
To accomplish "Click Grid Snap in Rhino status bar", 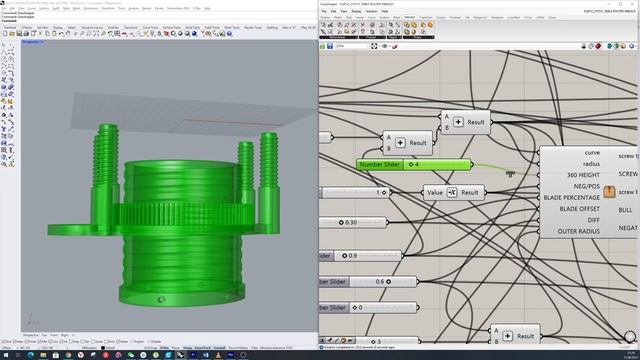I will [x=150, y=348].
